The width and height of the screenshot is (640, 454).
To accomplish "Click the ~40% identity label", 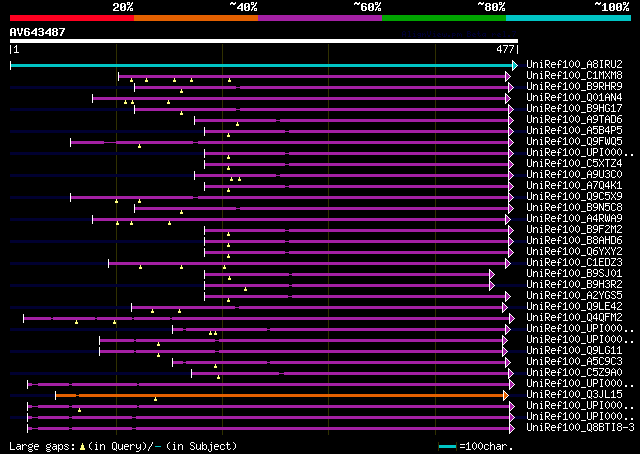I will (243, 7).
